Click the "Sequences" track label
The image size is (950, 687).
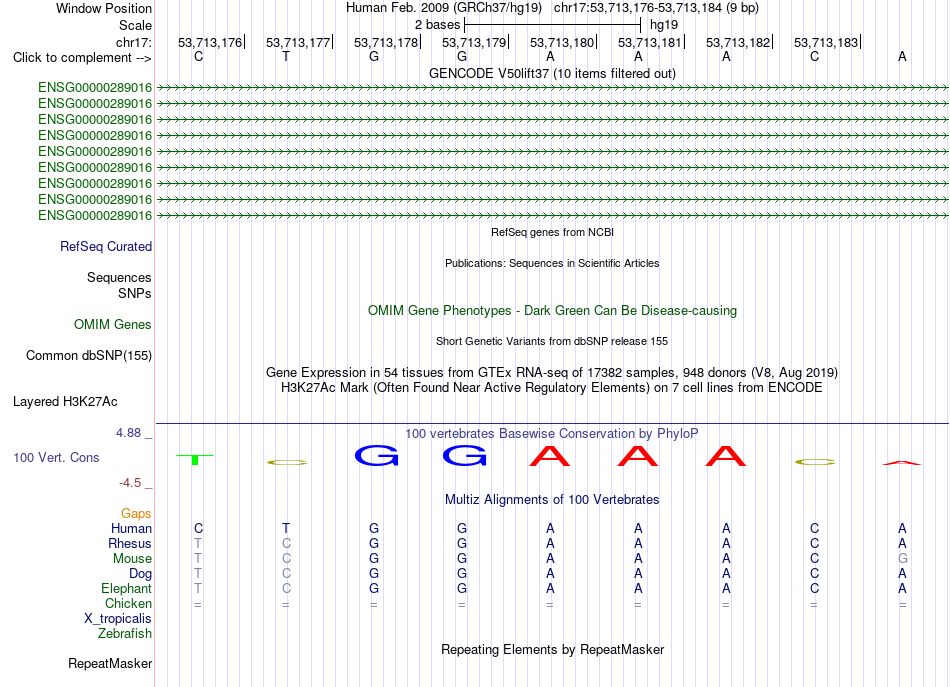[119, 277]
